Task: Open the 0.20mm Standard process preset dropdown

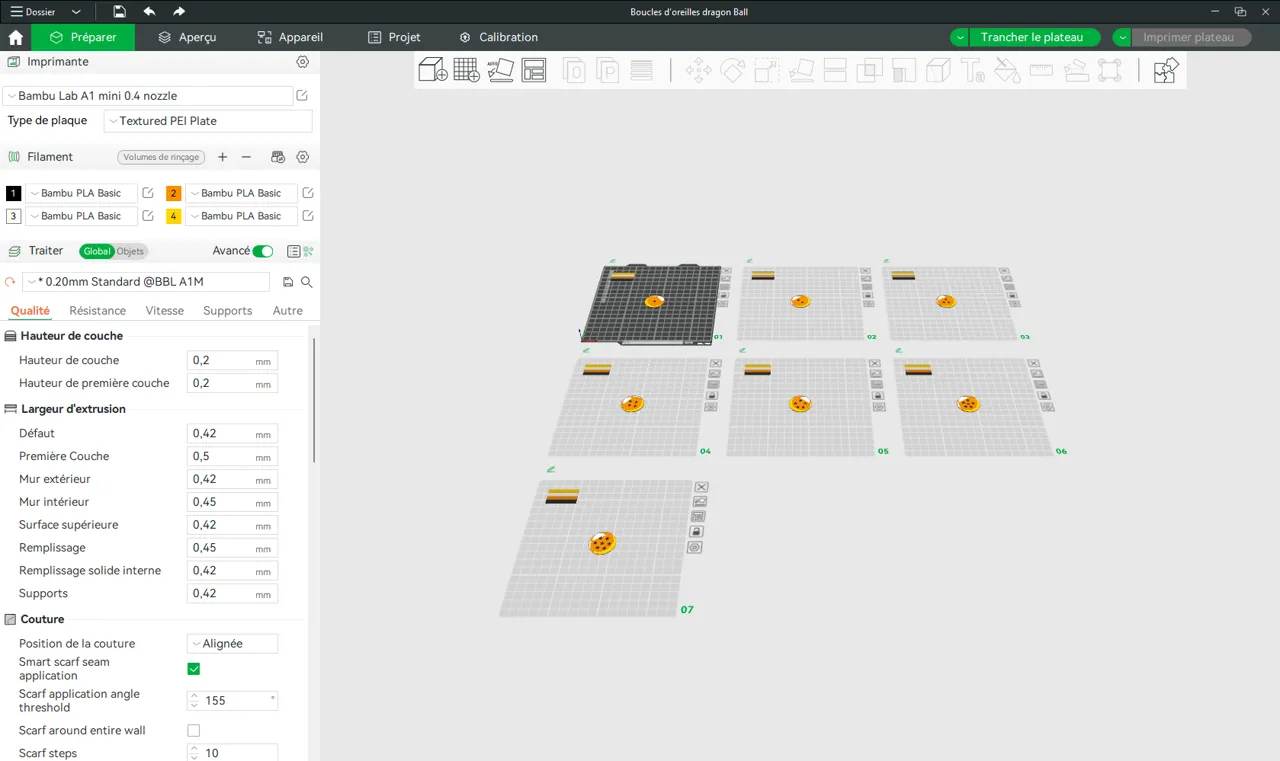Action: [147, 282]
